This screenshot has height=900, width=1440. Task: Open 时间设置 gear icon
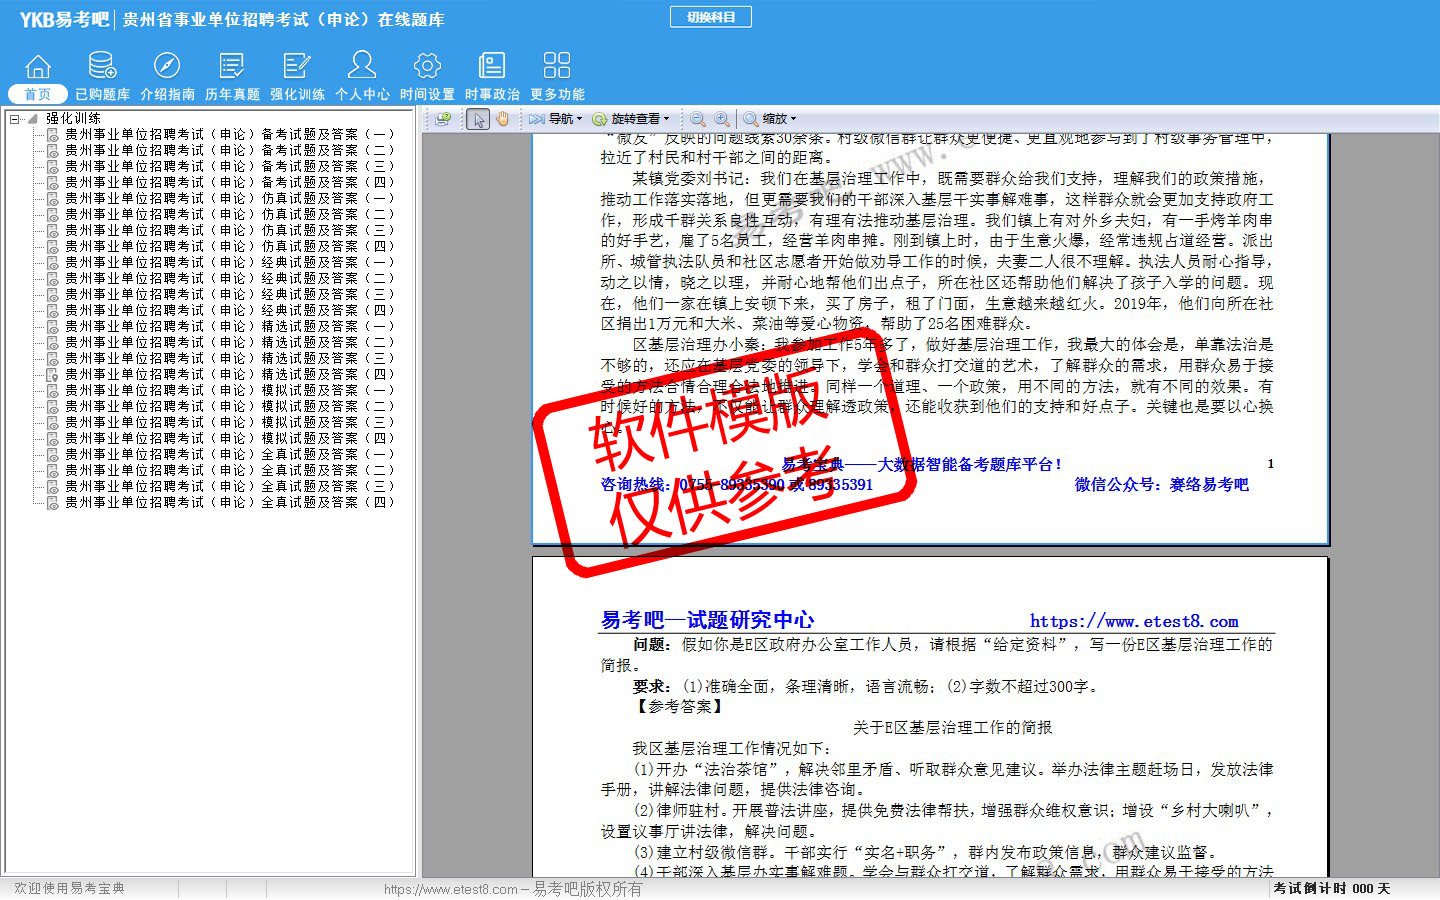click(427, 66)
